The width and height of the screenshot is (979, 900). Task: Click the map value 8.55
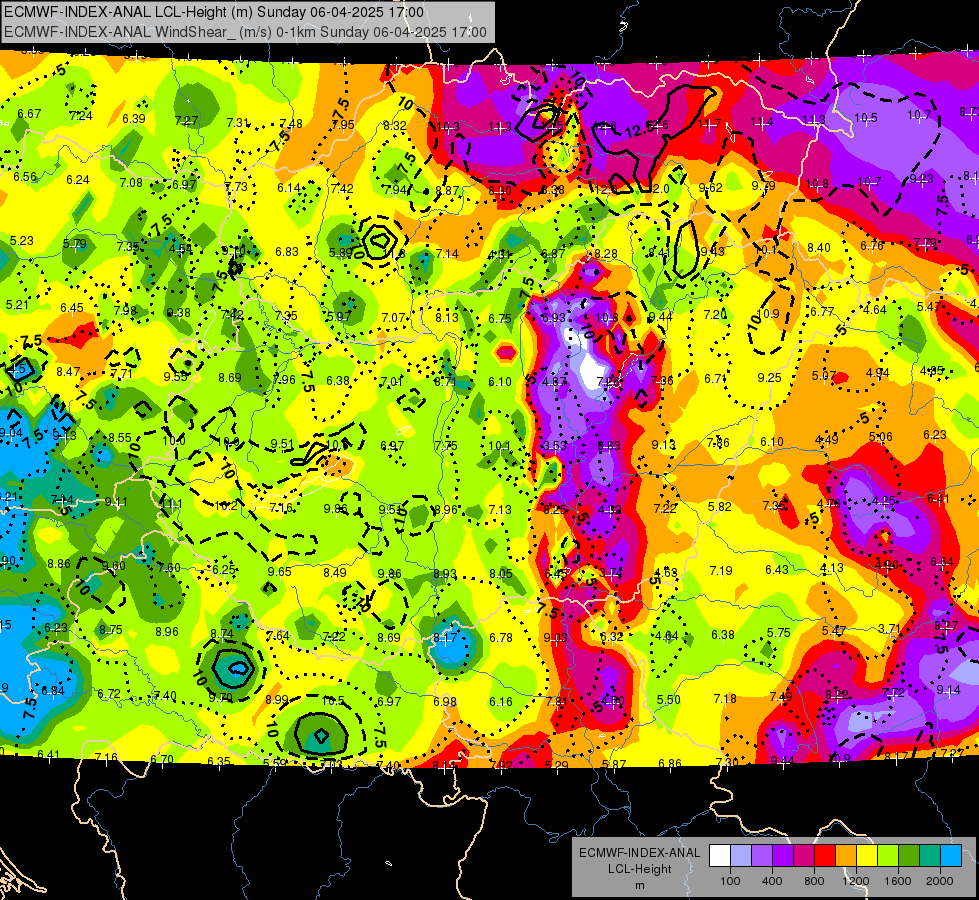click(120, 438)
